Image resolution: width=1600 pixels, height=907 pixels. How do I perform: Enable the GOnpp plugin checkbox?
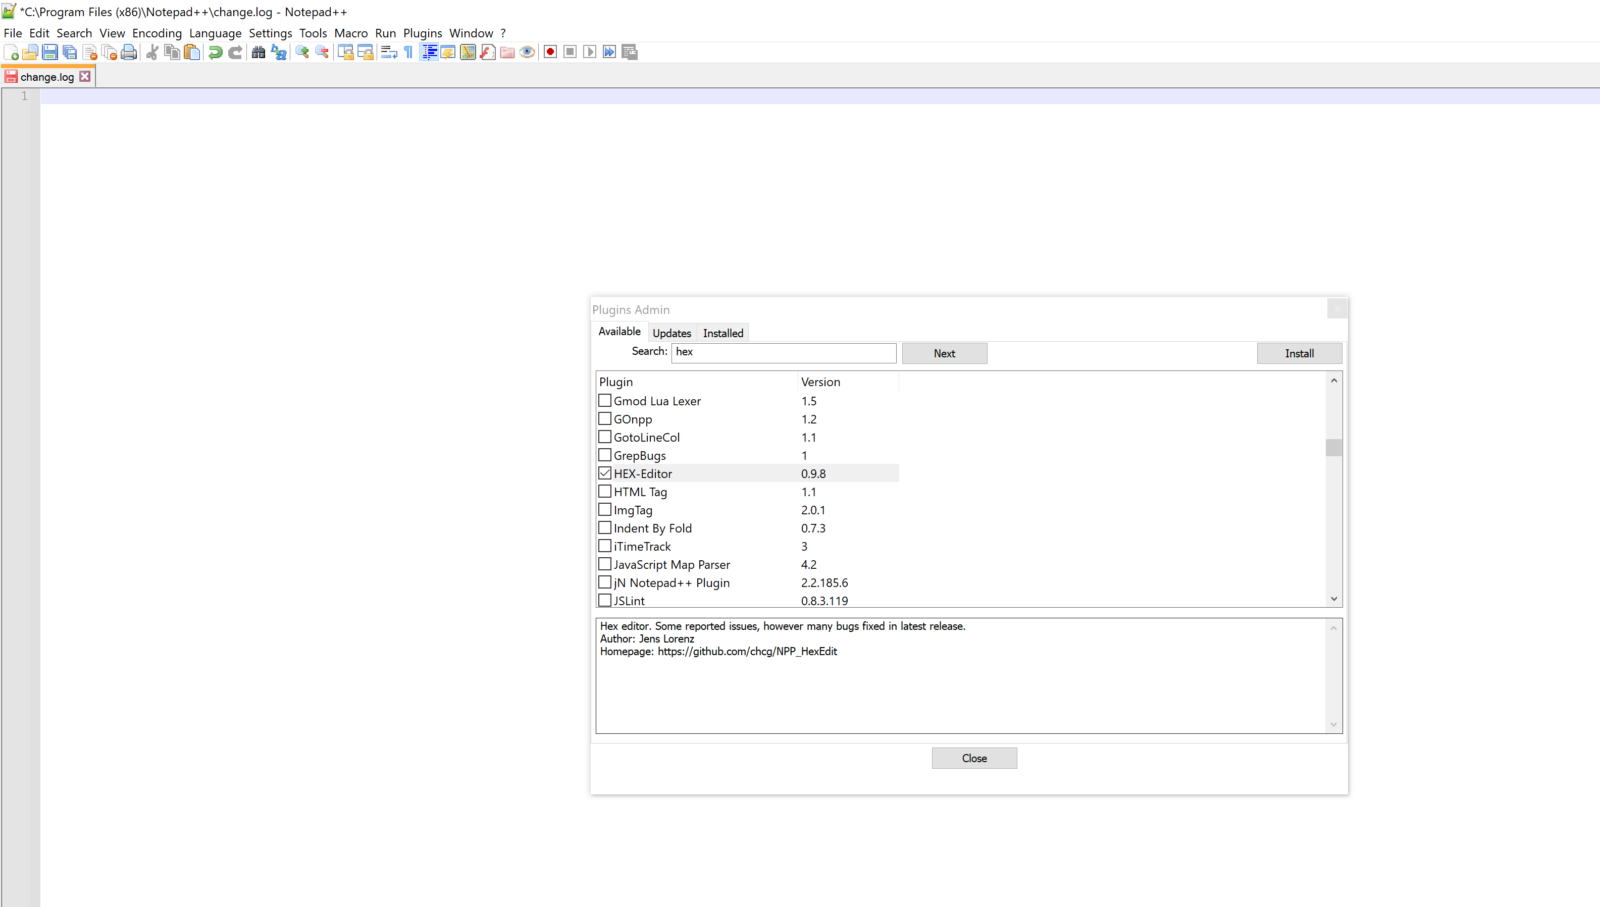[x=604, y=418]
